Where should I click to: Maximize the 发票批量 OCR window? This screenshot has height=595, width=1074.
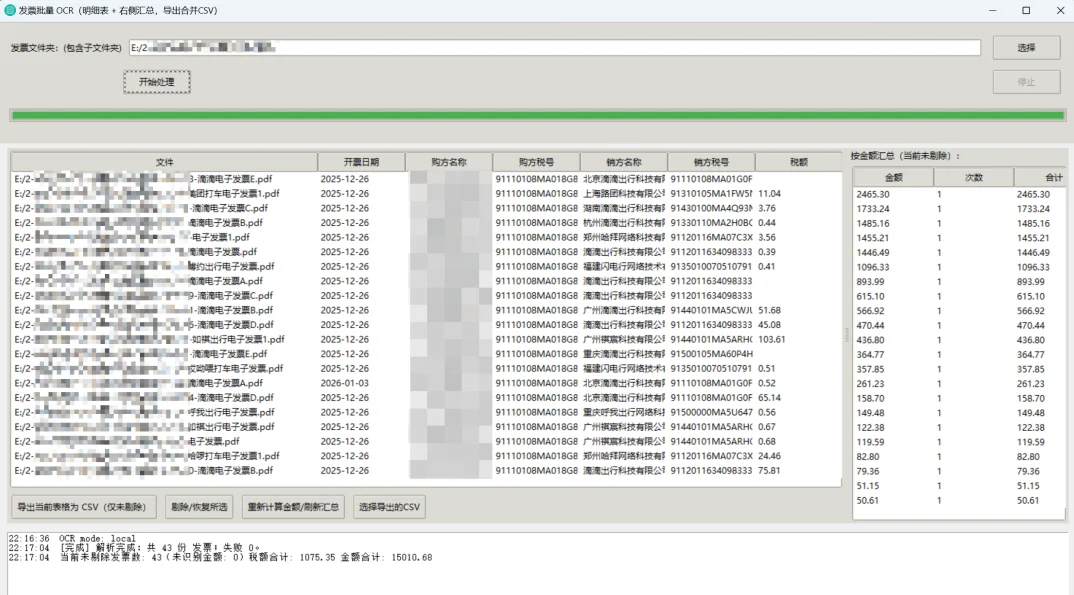click(1026, 10)
